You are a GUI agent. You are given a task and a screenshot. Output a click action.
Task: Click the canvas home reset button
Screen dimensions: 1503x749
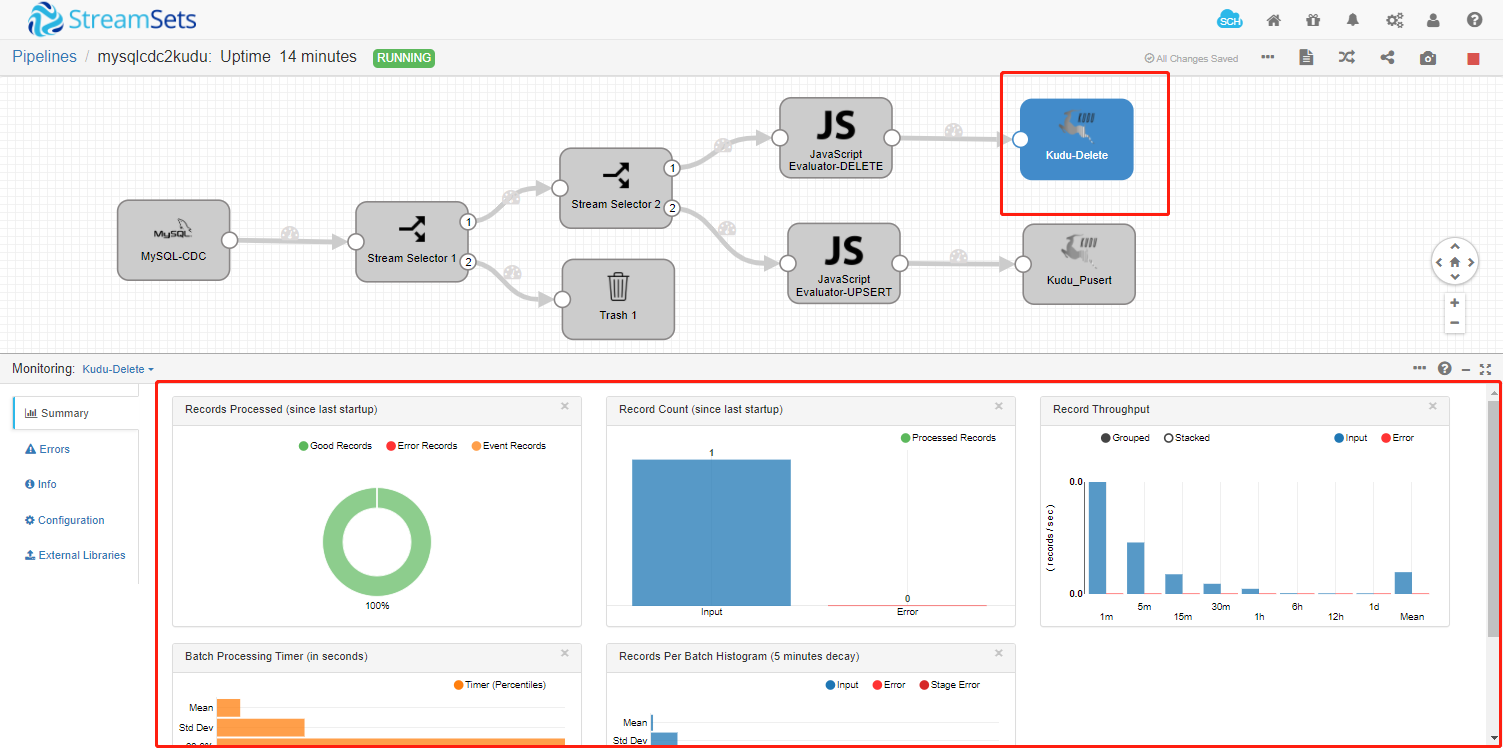pos(1455,262)
